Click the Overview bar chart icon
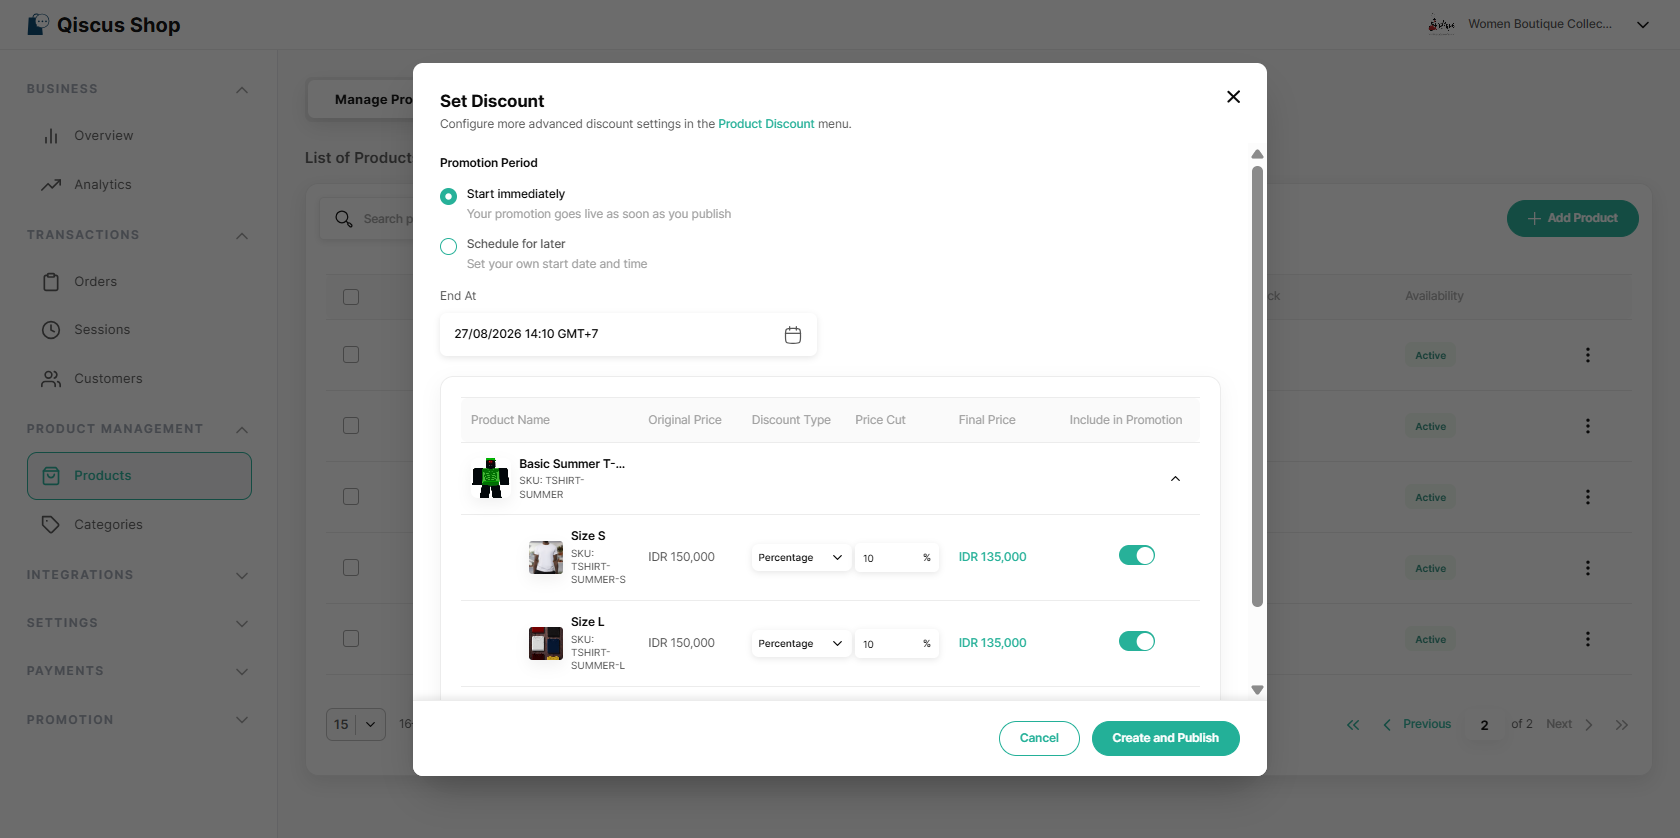Screen dimensions: 1680x838 click(x=51, y=136)
